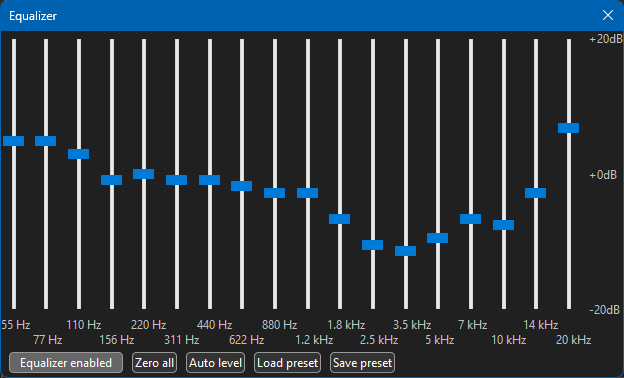The image size is (624, 378).
Task: Open the Load preset dialog
Action: point(287,362)
